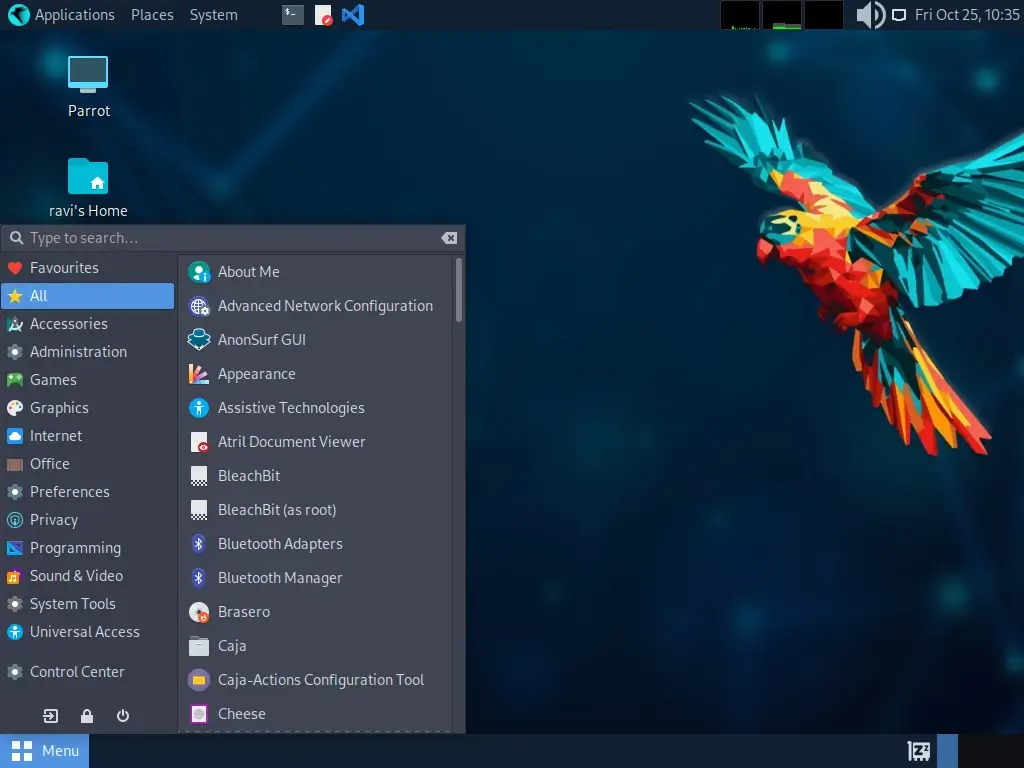
Task: Launch Bluetooth Manager
Action: tap(280, 578)
